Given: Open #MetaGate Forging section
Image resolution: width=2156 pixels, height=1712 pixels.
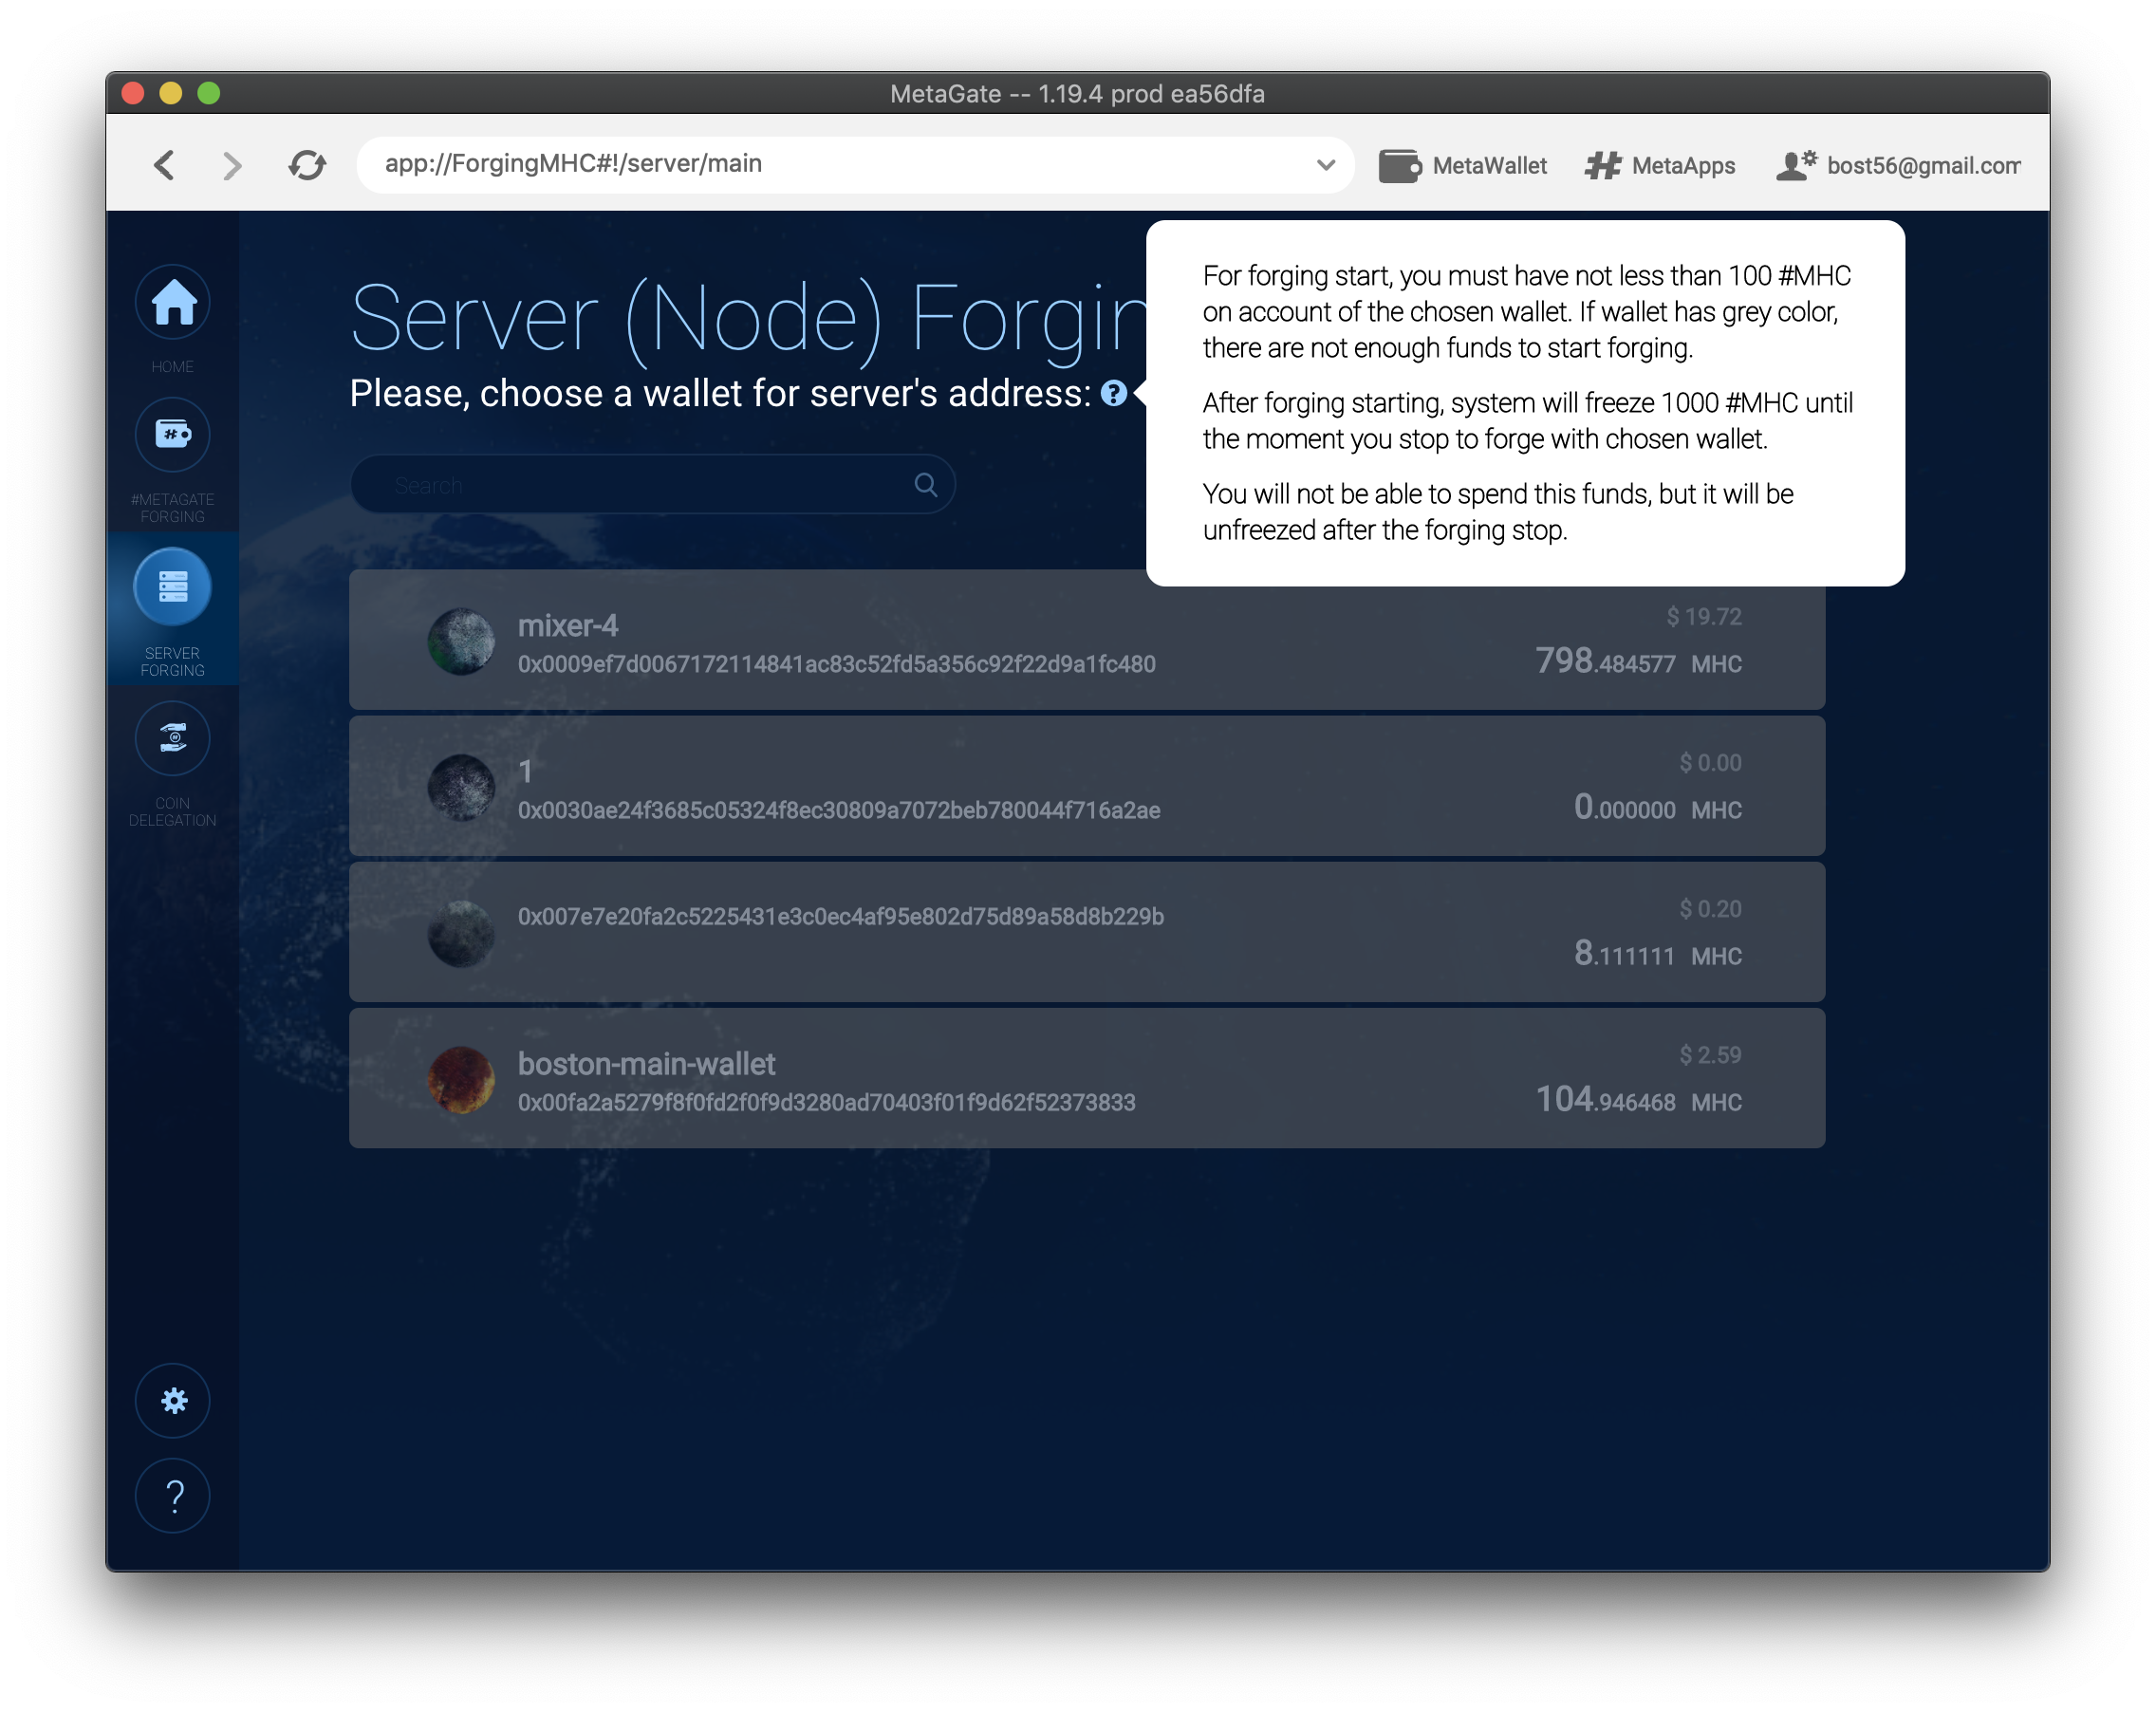Looking at the screenshot, I should (173, 435).
